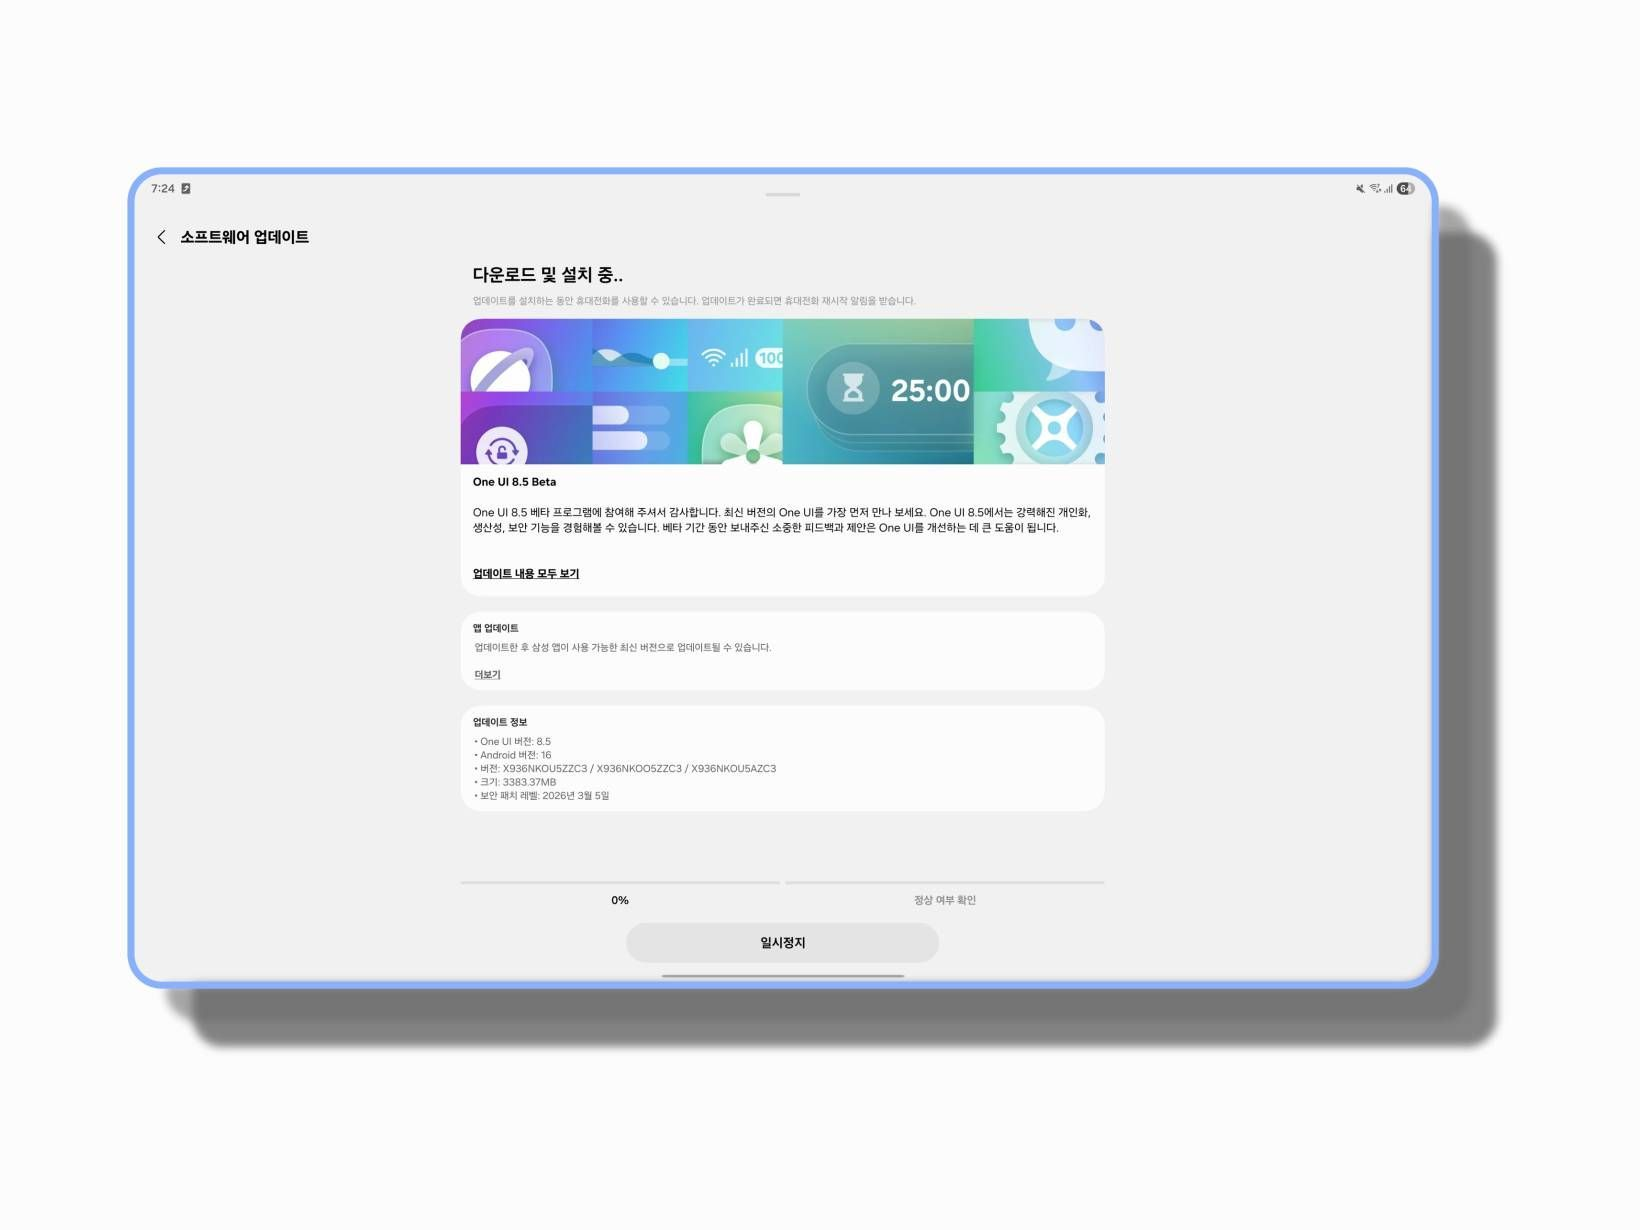Select the Samsung apps update description text
The height and width of the screenshot is (1230, 1640).
pos(623,648)
